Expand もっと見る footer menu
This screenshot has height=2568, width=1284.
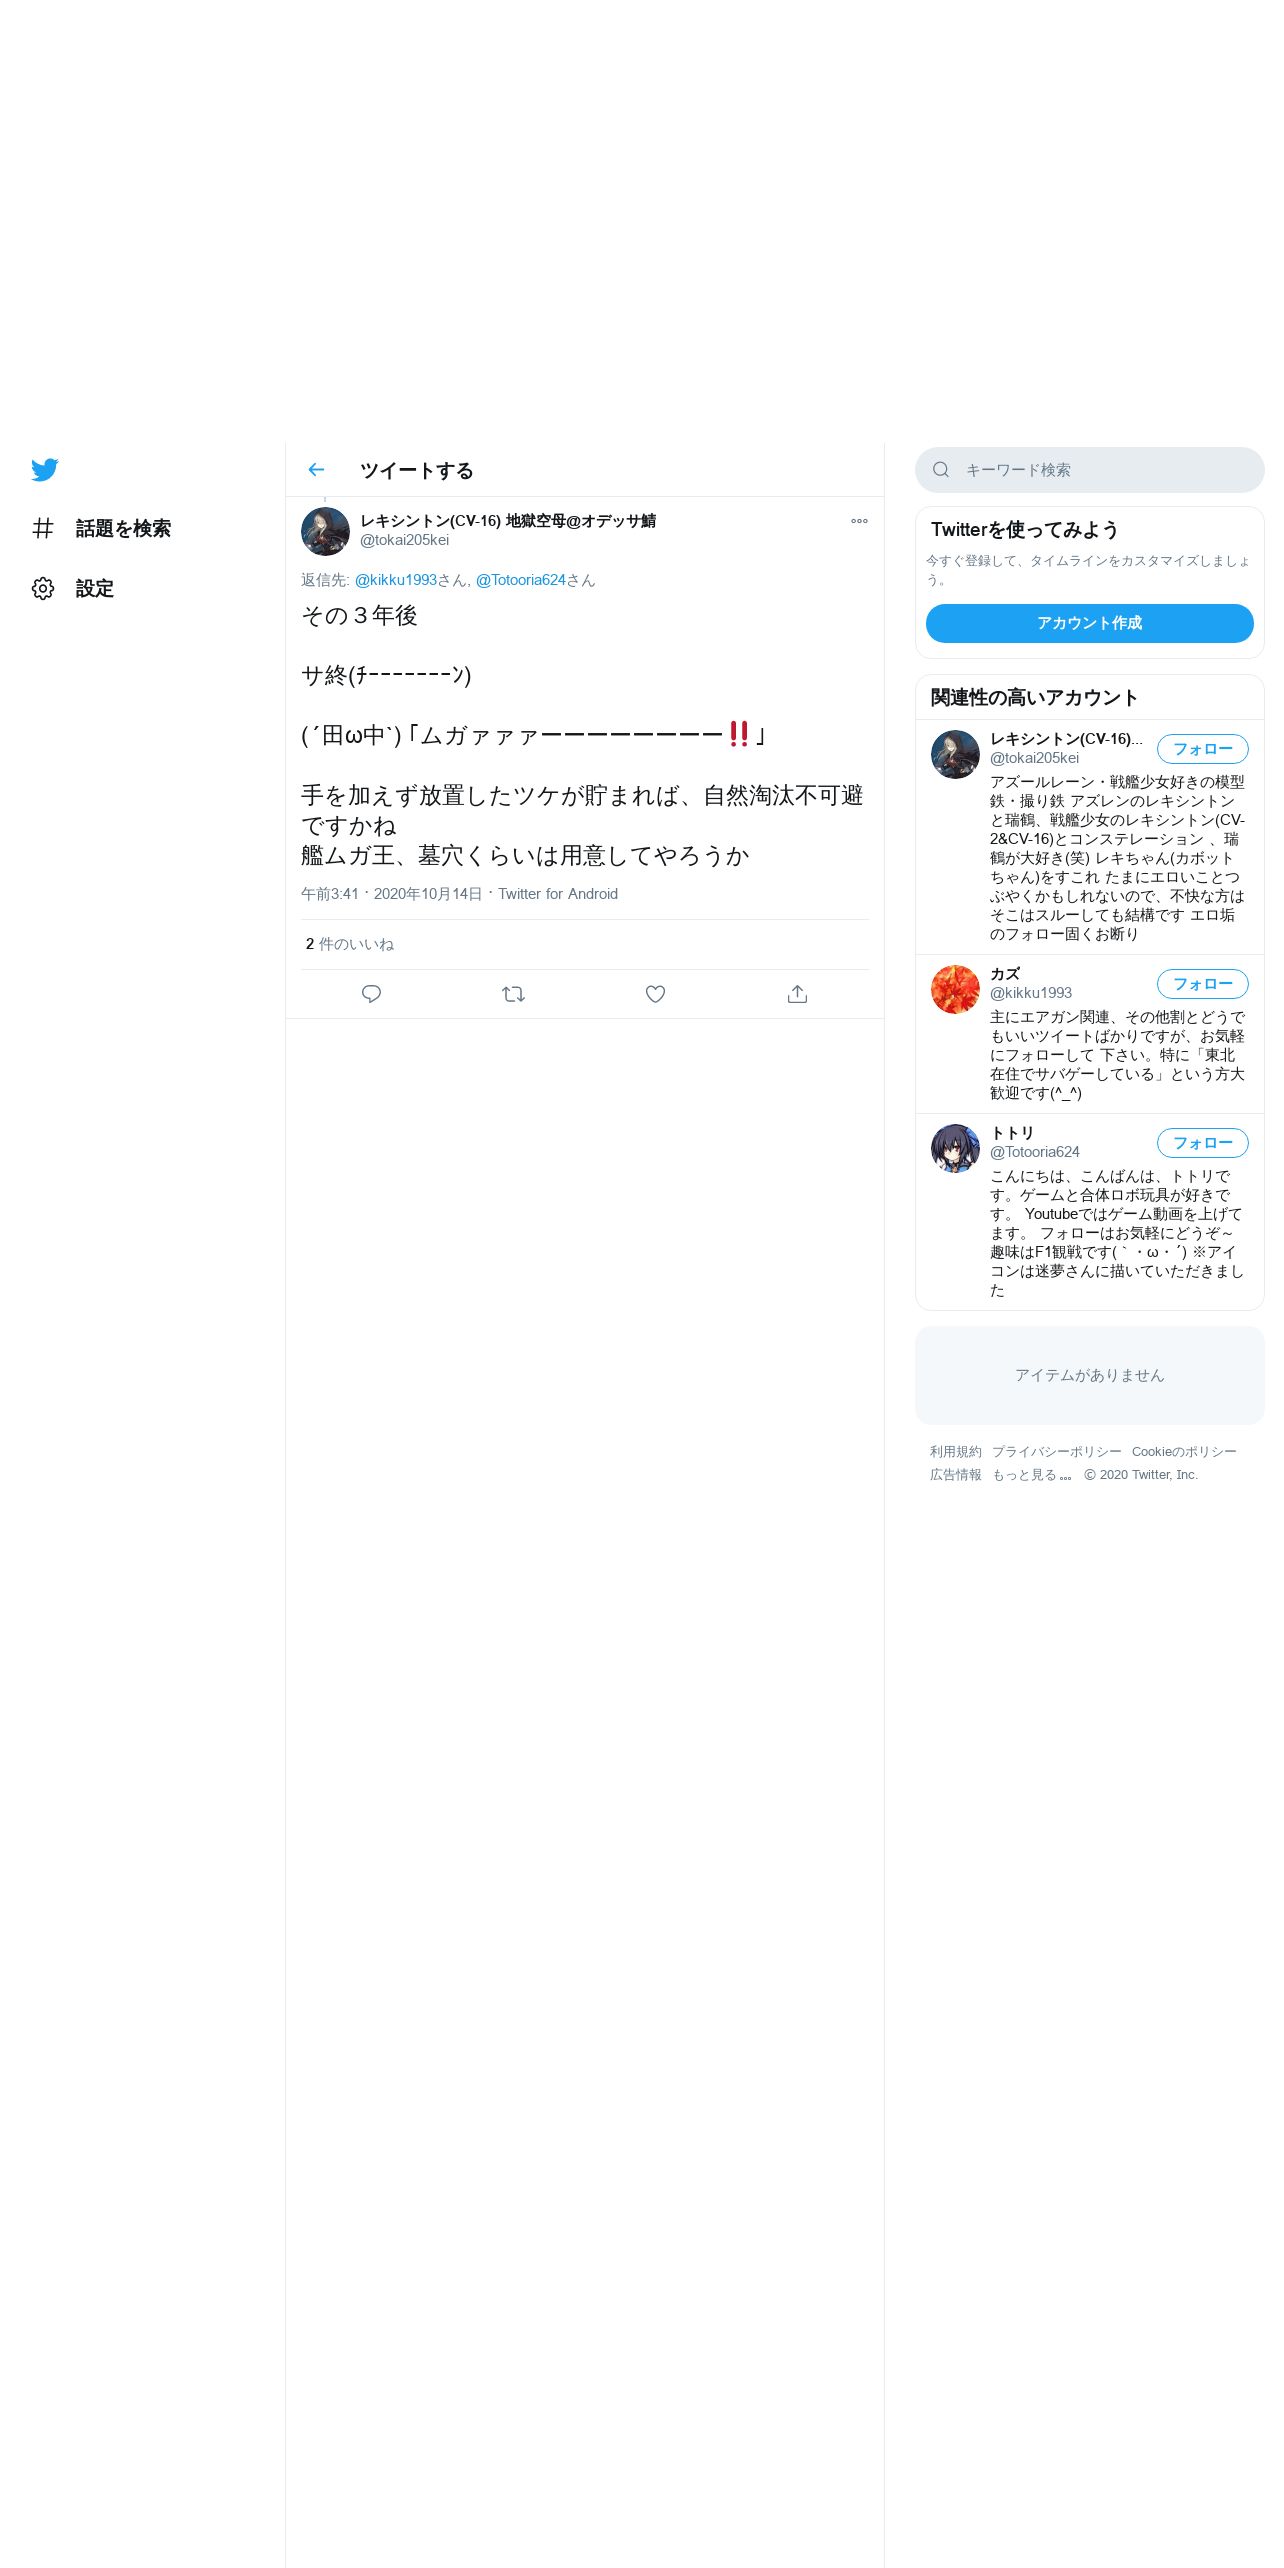tap(1032, 1475)
